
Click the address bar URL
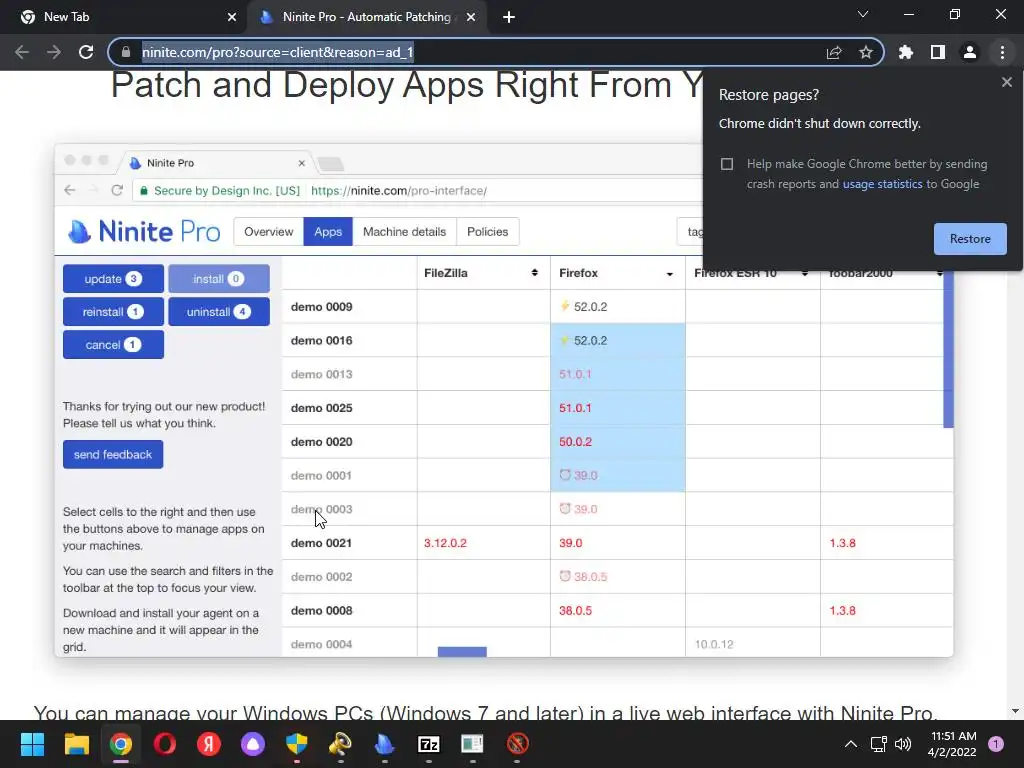click(278, 52)
